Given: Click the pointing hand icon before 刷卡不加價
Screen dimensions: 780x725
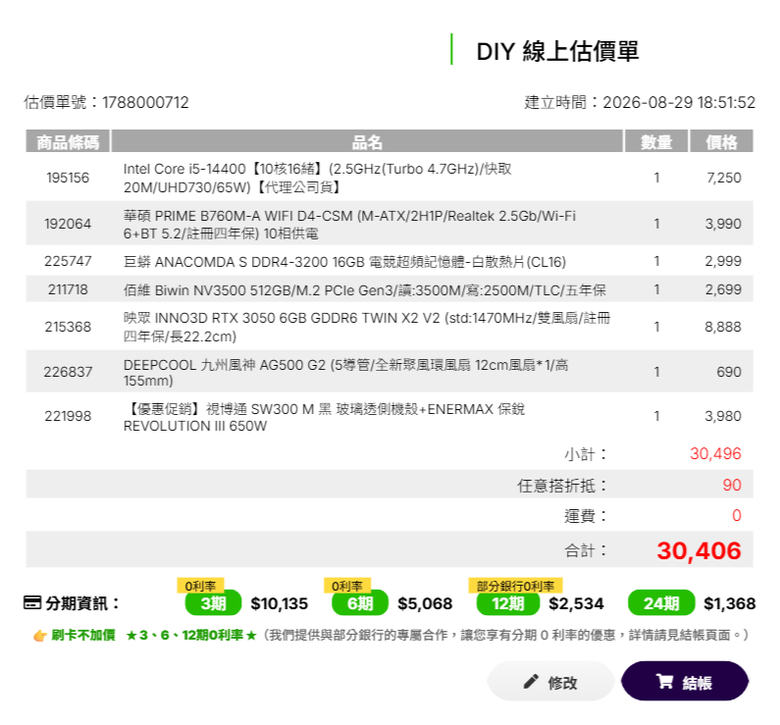Looking at the screenshot, I should pos(40,635).
